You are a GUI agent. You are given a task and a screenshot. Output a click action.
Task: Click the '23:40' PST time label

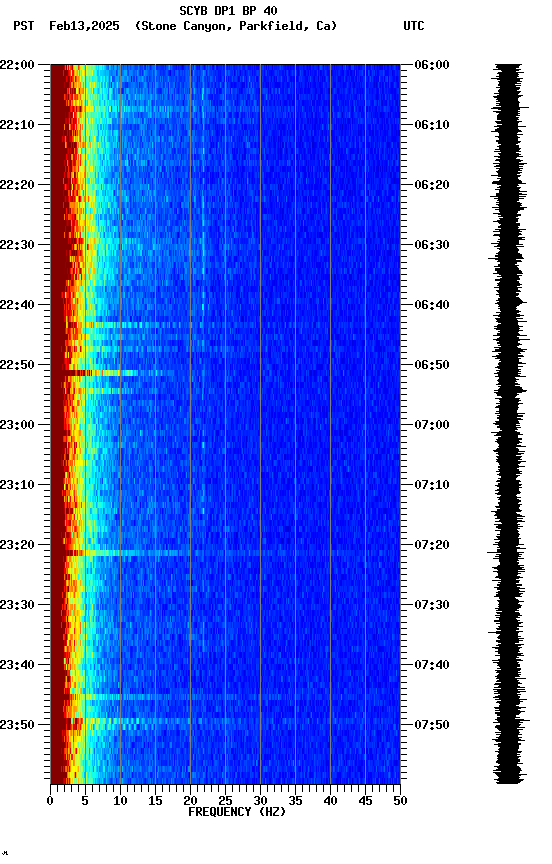(x=17, y=666)
